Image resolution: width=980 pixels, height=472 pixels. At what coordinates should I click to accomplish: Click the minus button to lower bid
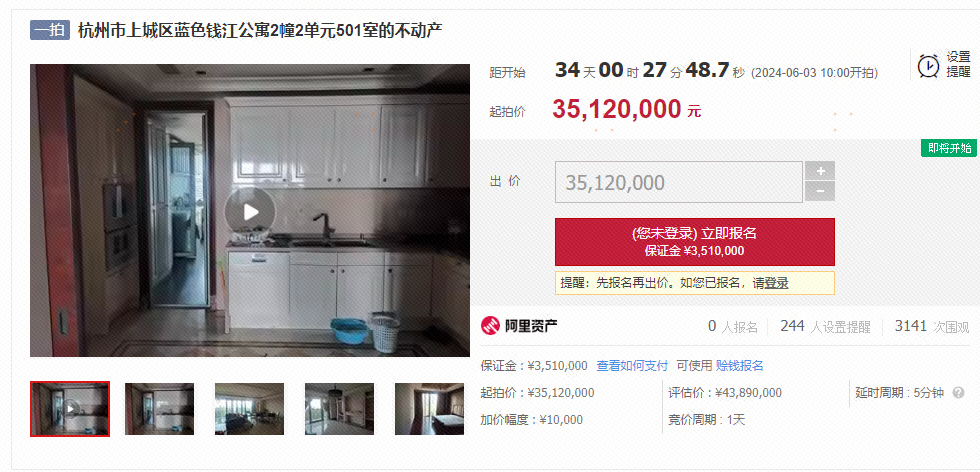(820, 191)
